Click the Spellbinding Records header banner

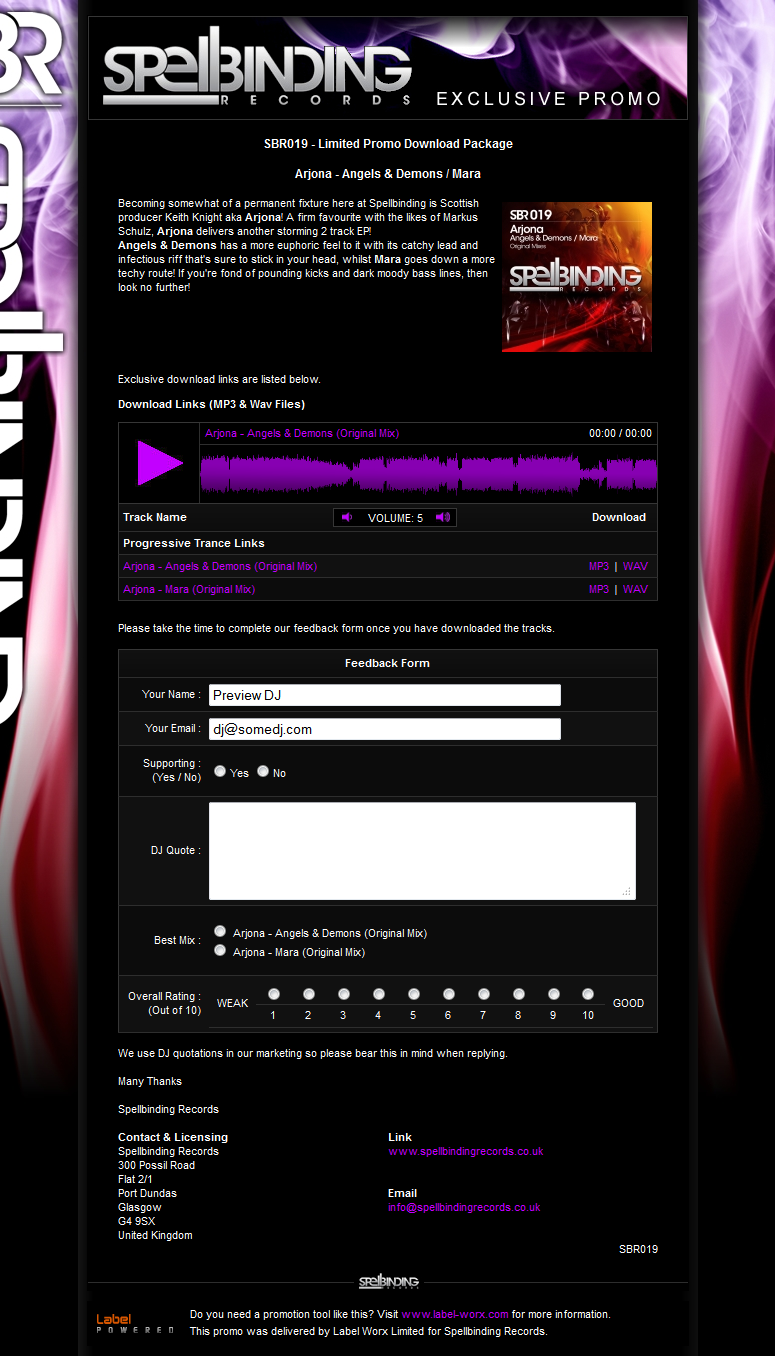pyautogui.click(x=388, y=68)
